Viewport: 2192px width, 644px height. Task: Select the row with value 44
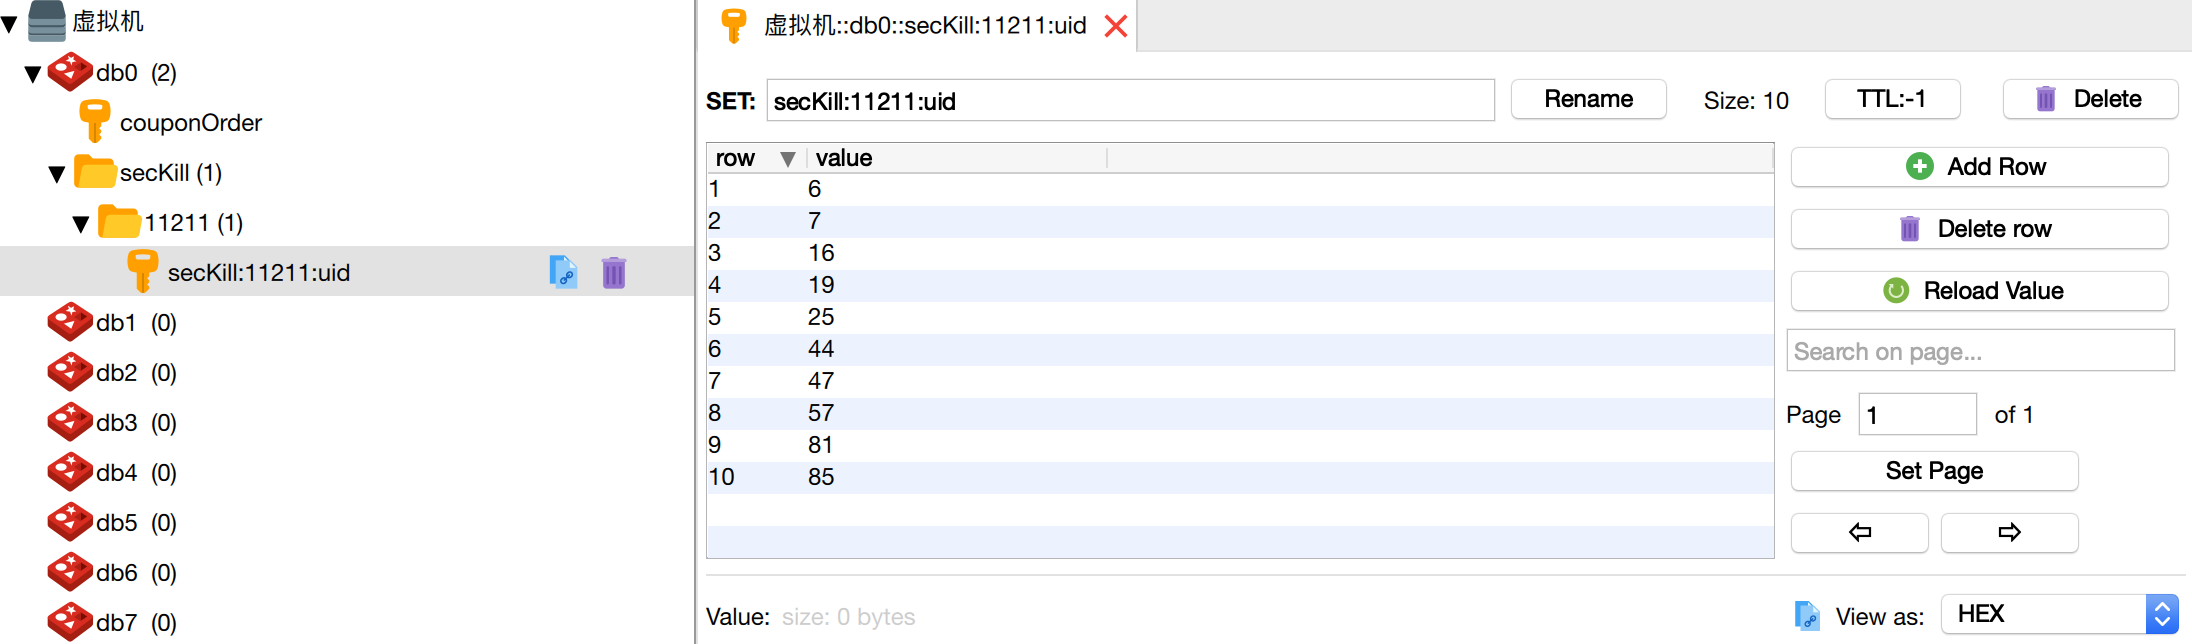point(821,349)
